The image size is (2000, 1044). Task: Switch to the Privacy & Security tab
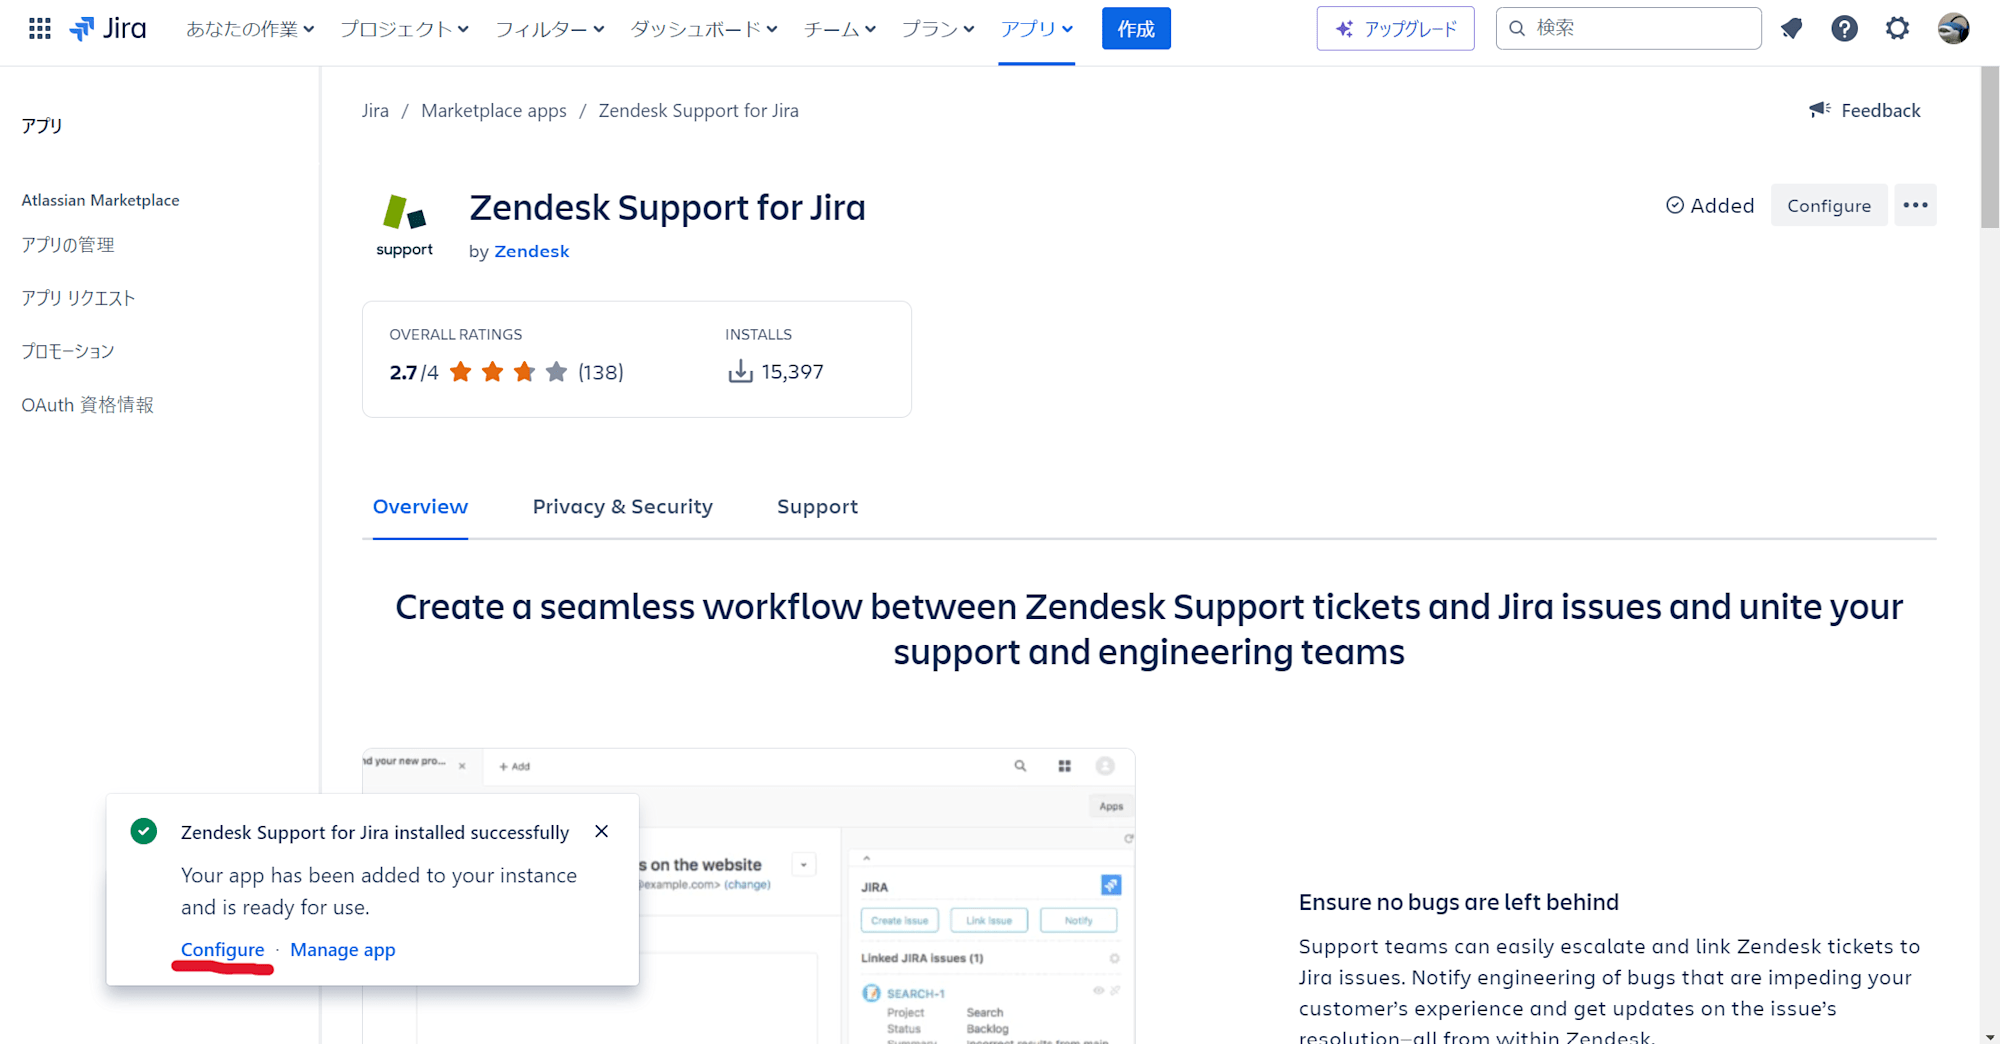coord(623,507)
